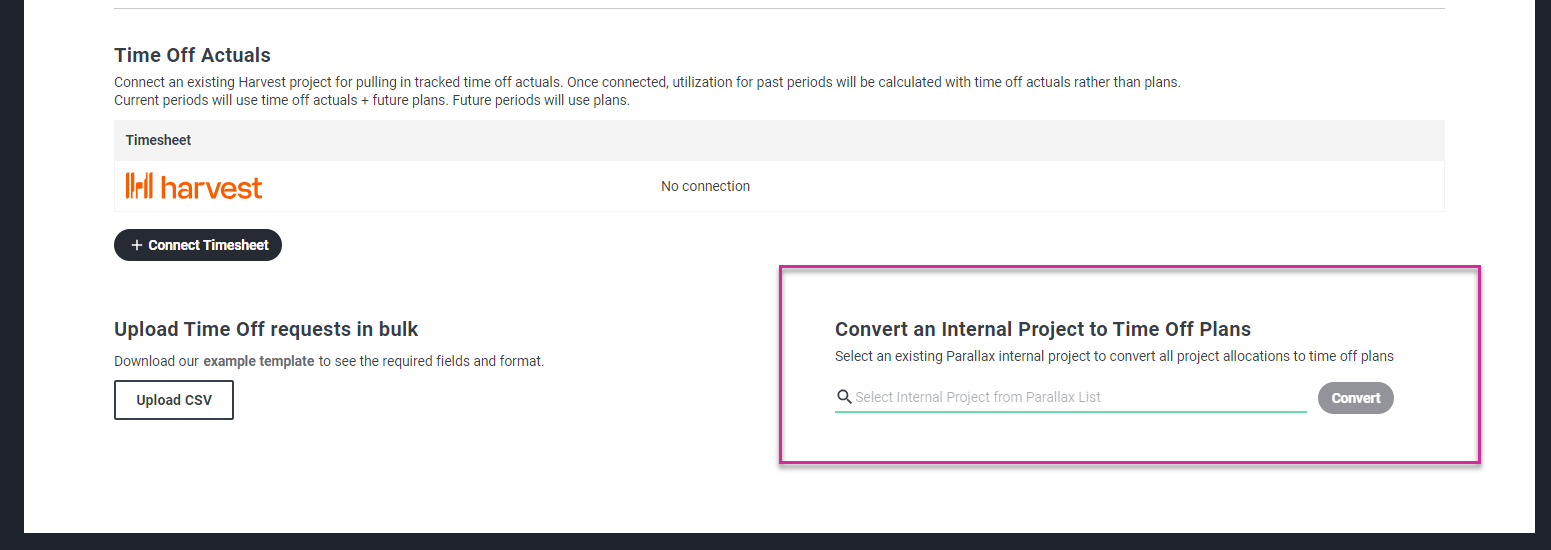Select the No connection status text

pos(705,186)
